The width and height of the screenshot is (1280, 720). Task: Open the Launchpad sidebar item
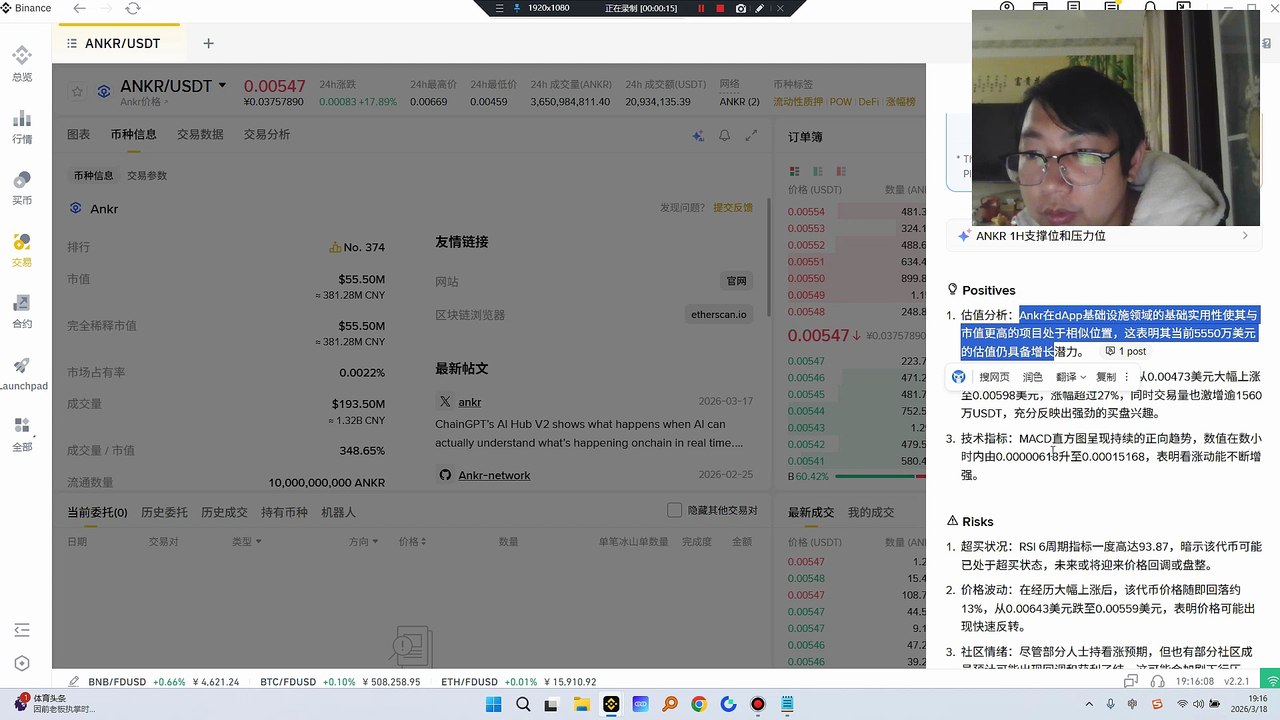click(x=22, y=373)
